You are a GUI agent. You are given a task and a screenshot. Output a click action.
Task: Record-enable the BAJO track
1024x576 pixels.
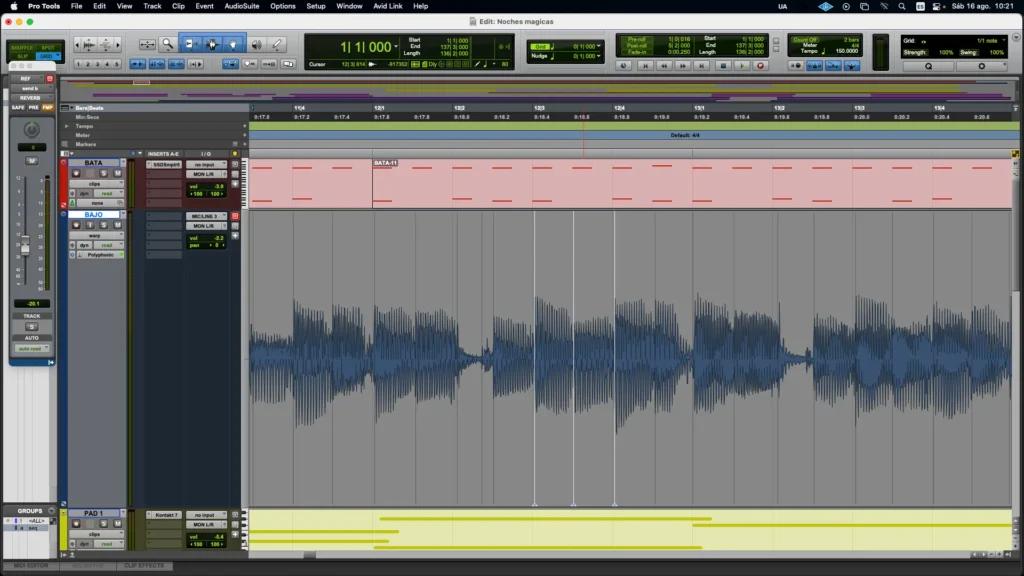(76, 225)
